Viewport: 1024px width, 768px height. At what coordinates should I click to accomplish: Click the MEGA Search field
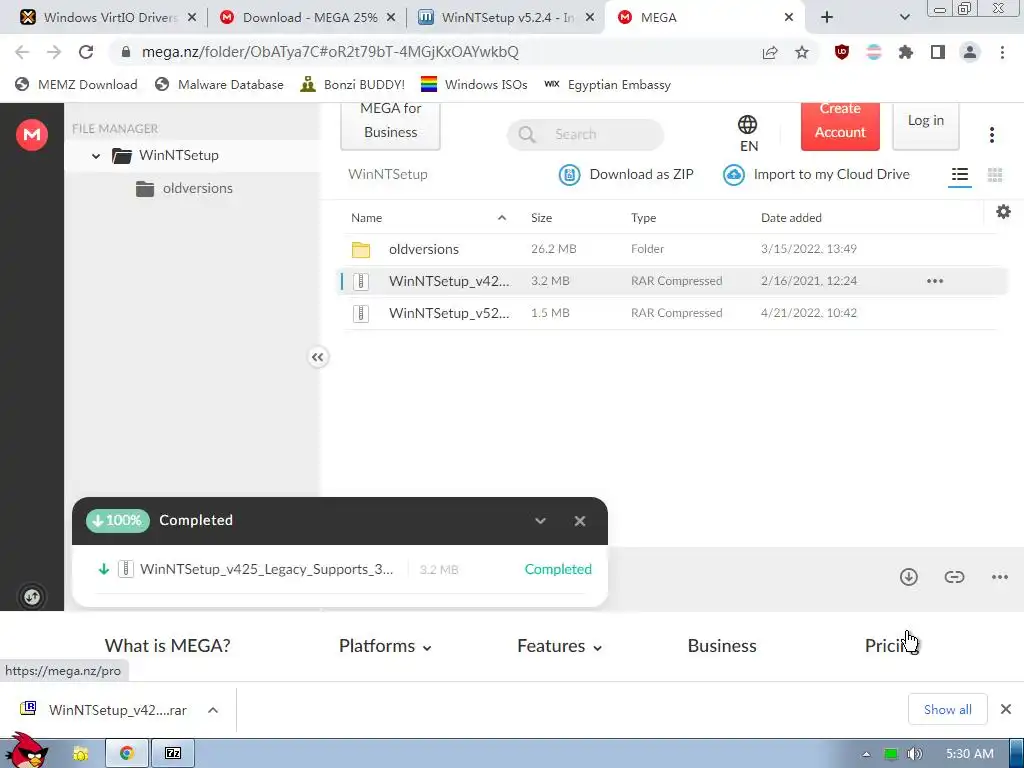585,135
